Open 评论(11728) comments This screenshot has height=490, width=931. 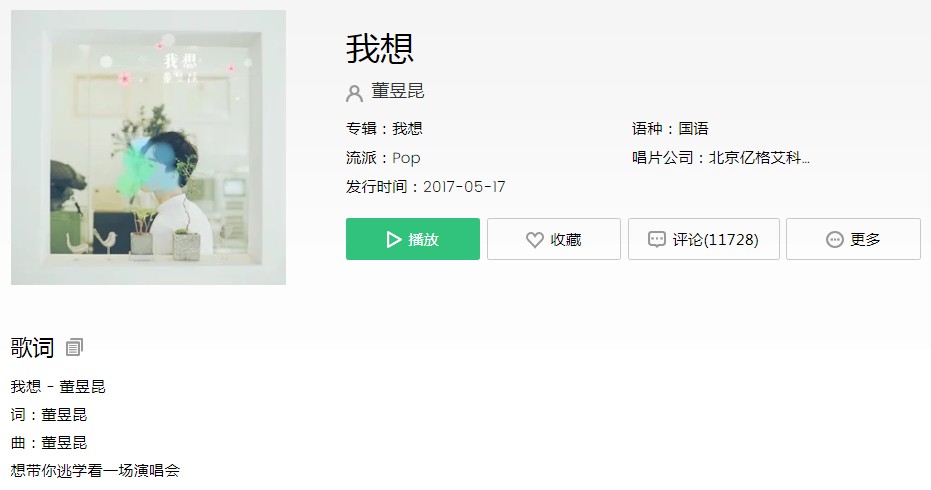point(704,239)
